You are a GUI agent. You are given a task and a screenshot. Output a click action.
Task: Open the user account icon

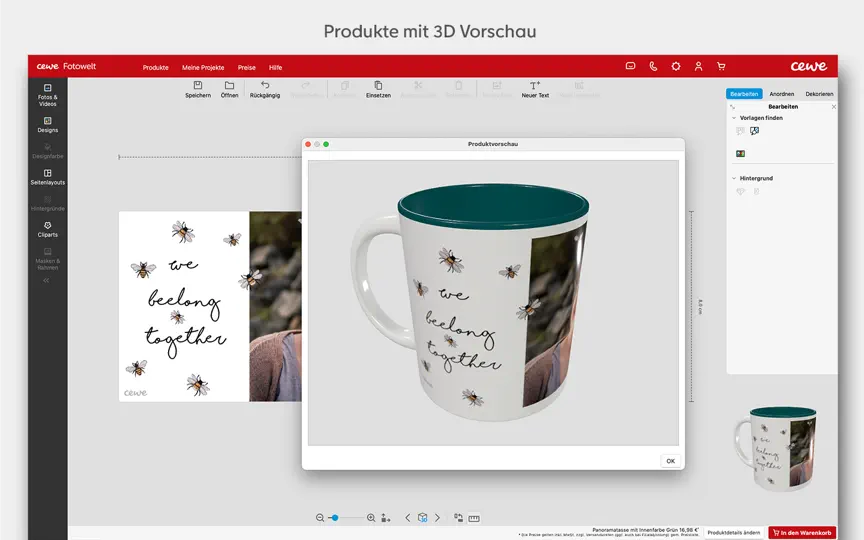point(698,67)
